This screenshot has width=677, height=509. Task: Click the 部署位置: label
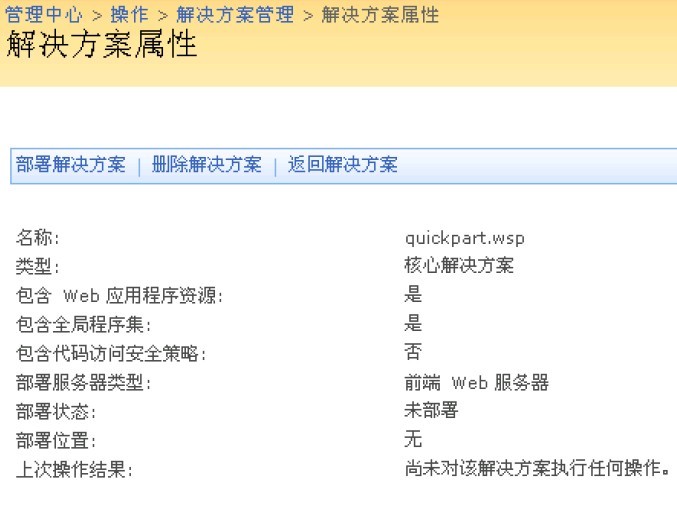tap(56, 440)
